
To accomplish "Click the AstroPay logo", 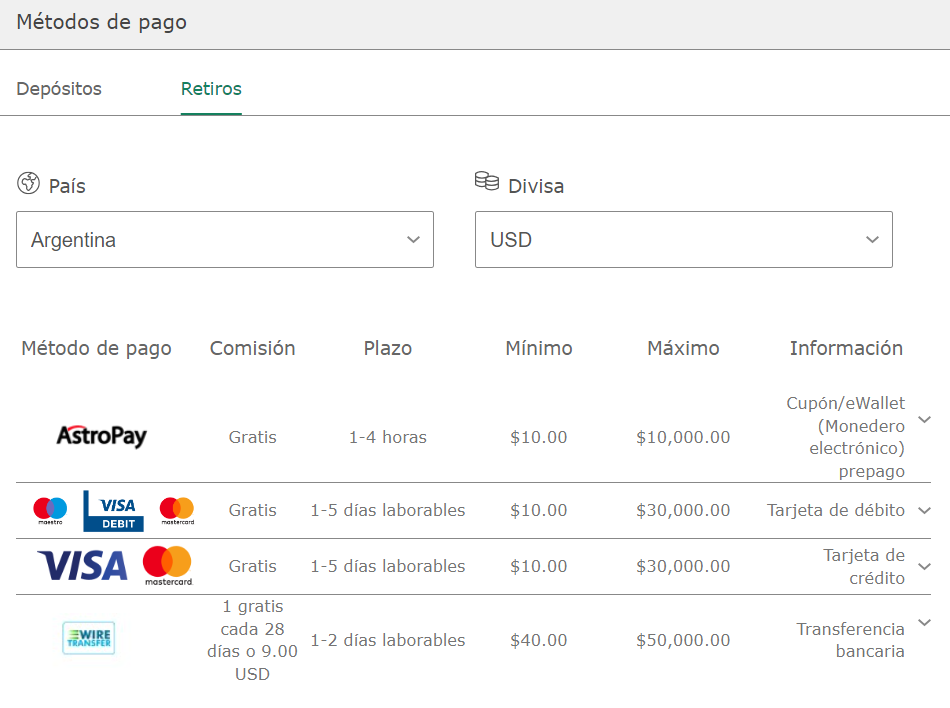I will click(102, 435).
